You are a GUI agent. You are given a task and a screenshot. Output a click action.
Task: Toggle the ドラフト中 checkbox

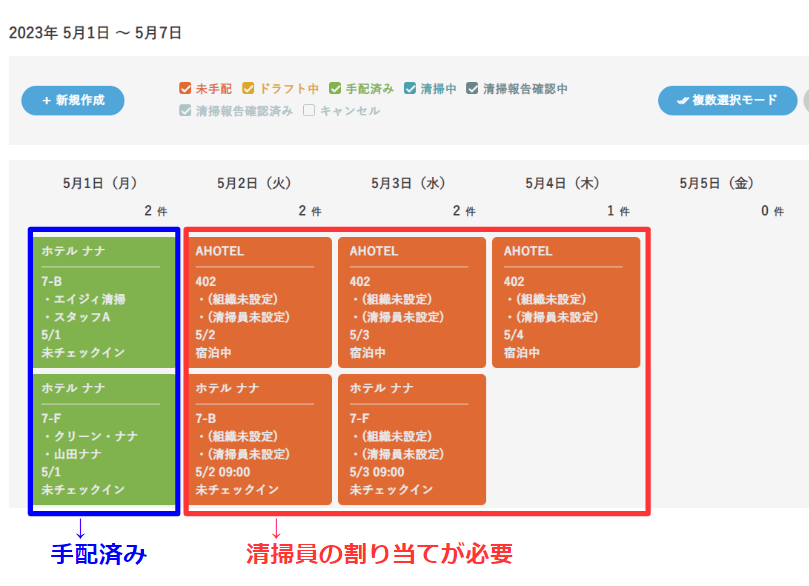249,89
